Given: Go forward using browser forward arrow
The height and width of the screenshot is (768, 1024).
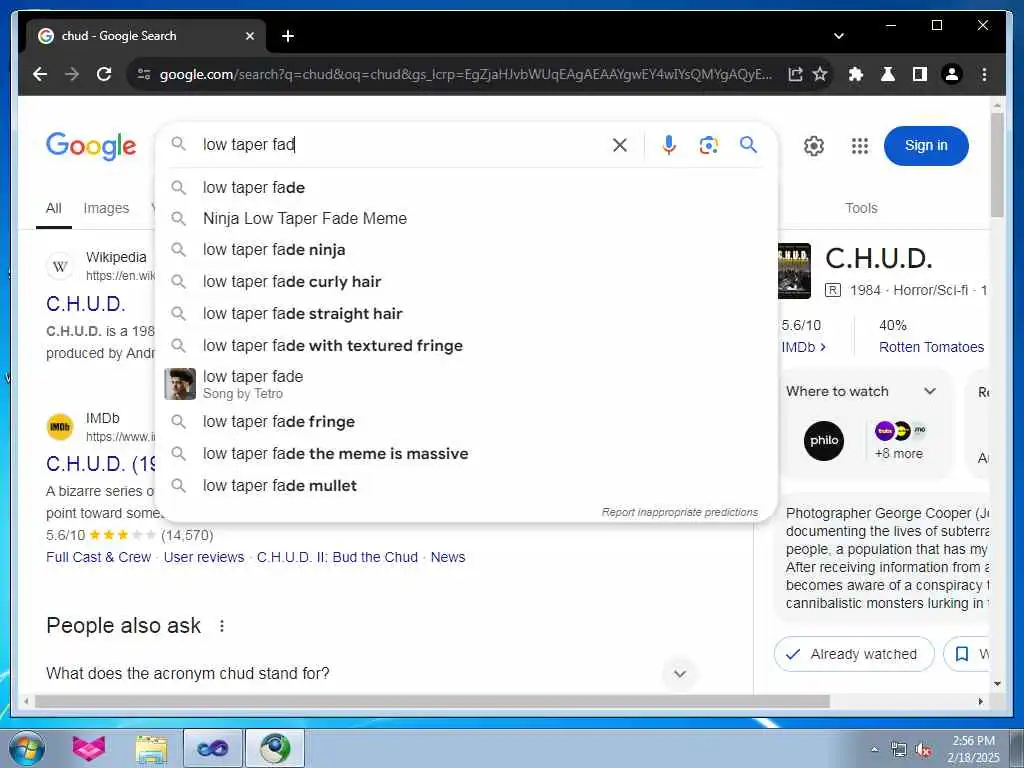Looking at the screenshot, I should (72, 74).
